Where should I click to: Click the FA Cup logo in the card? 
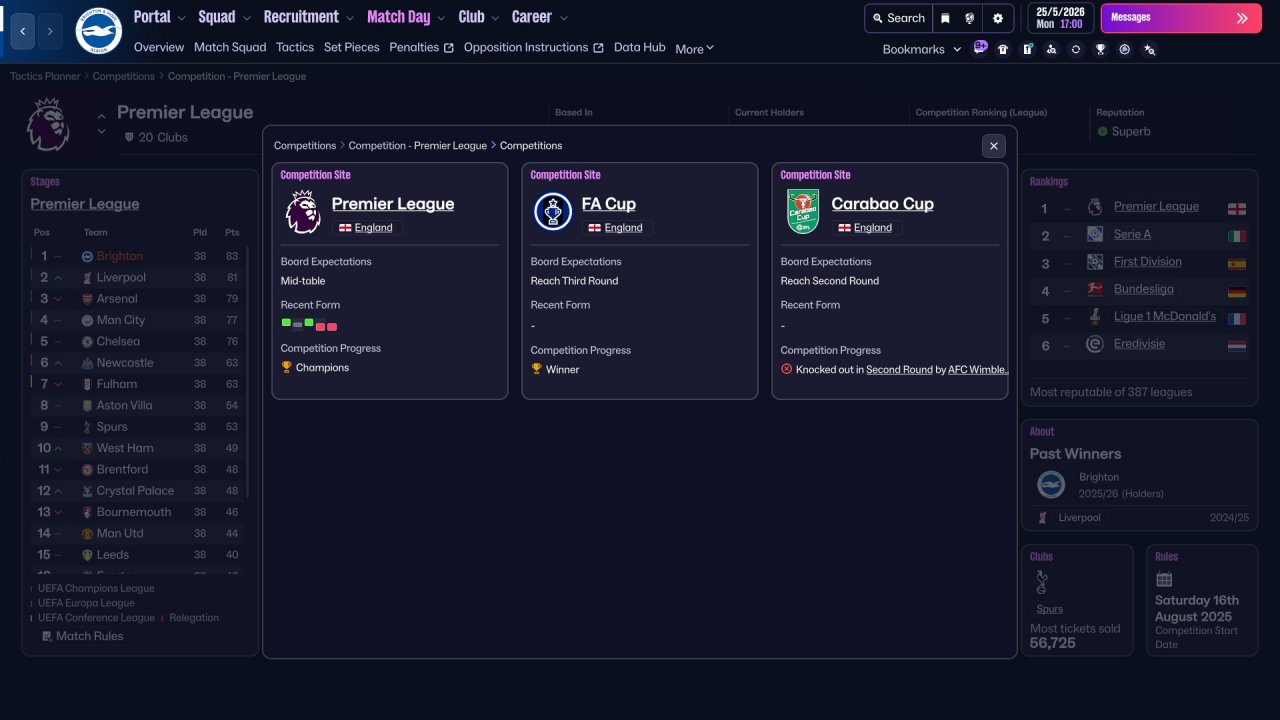pyautogui.click(x=553, y=212)
